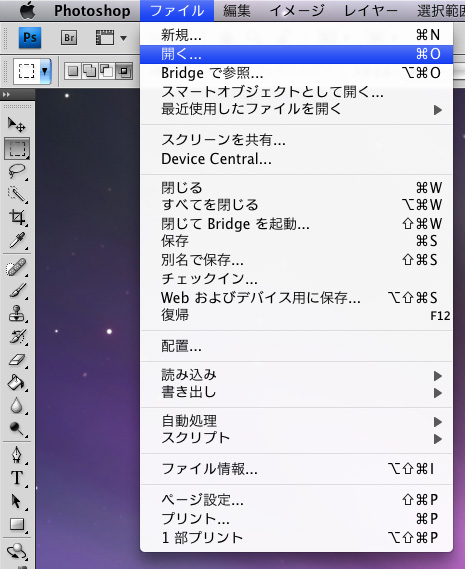465x569 pixels.
Task: Select the Dodge tool
Action: [x=17, y=429]
